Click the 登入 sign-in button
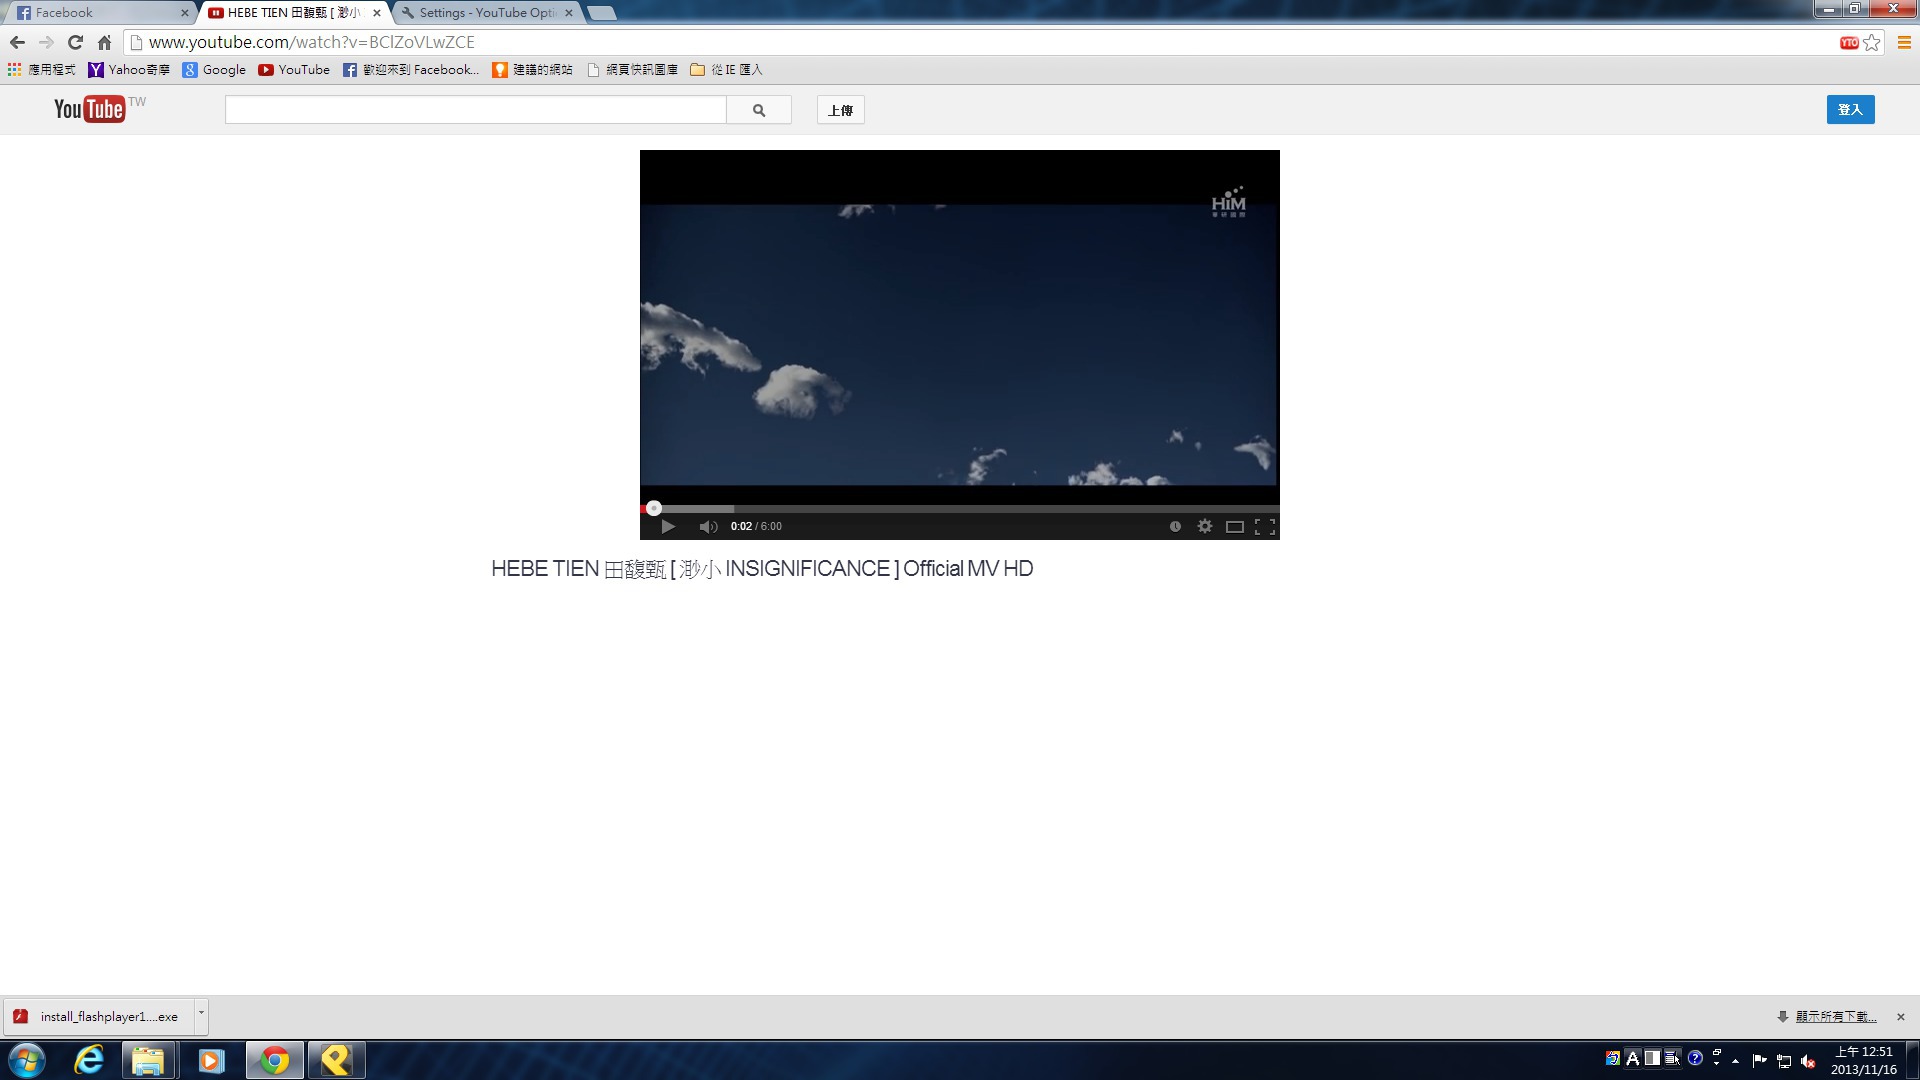Viewport: 1920px width, 1080px height. click(1850, 110)
